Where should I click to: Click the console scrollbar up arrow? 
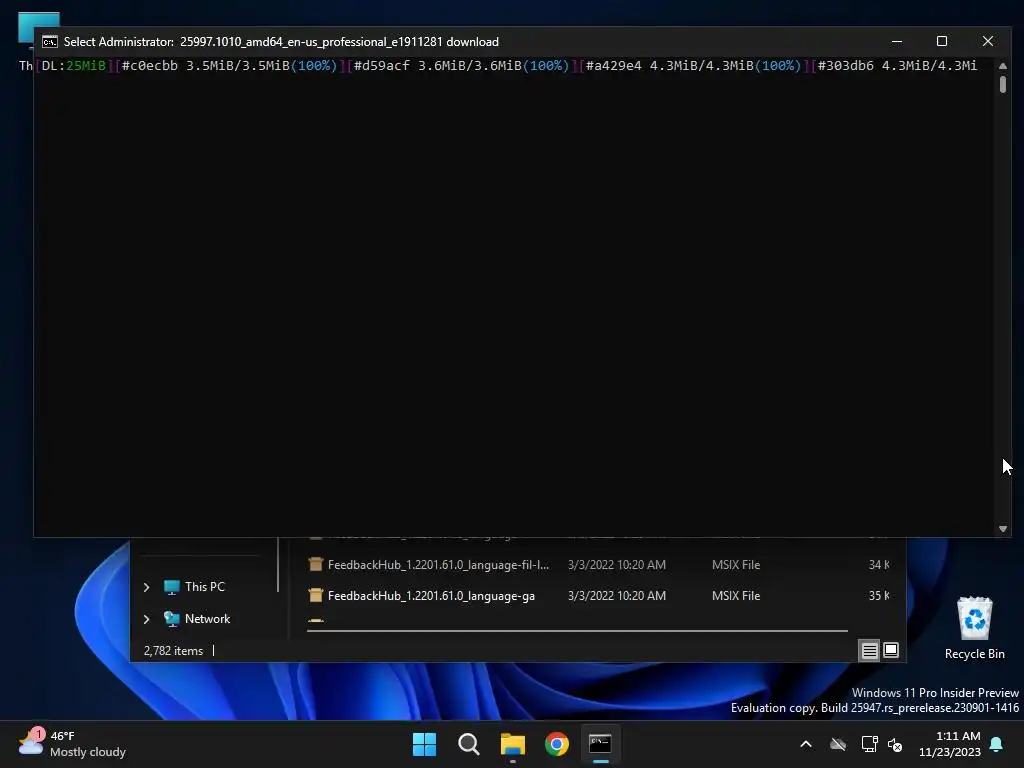[x=1002, y=66]
